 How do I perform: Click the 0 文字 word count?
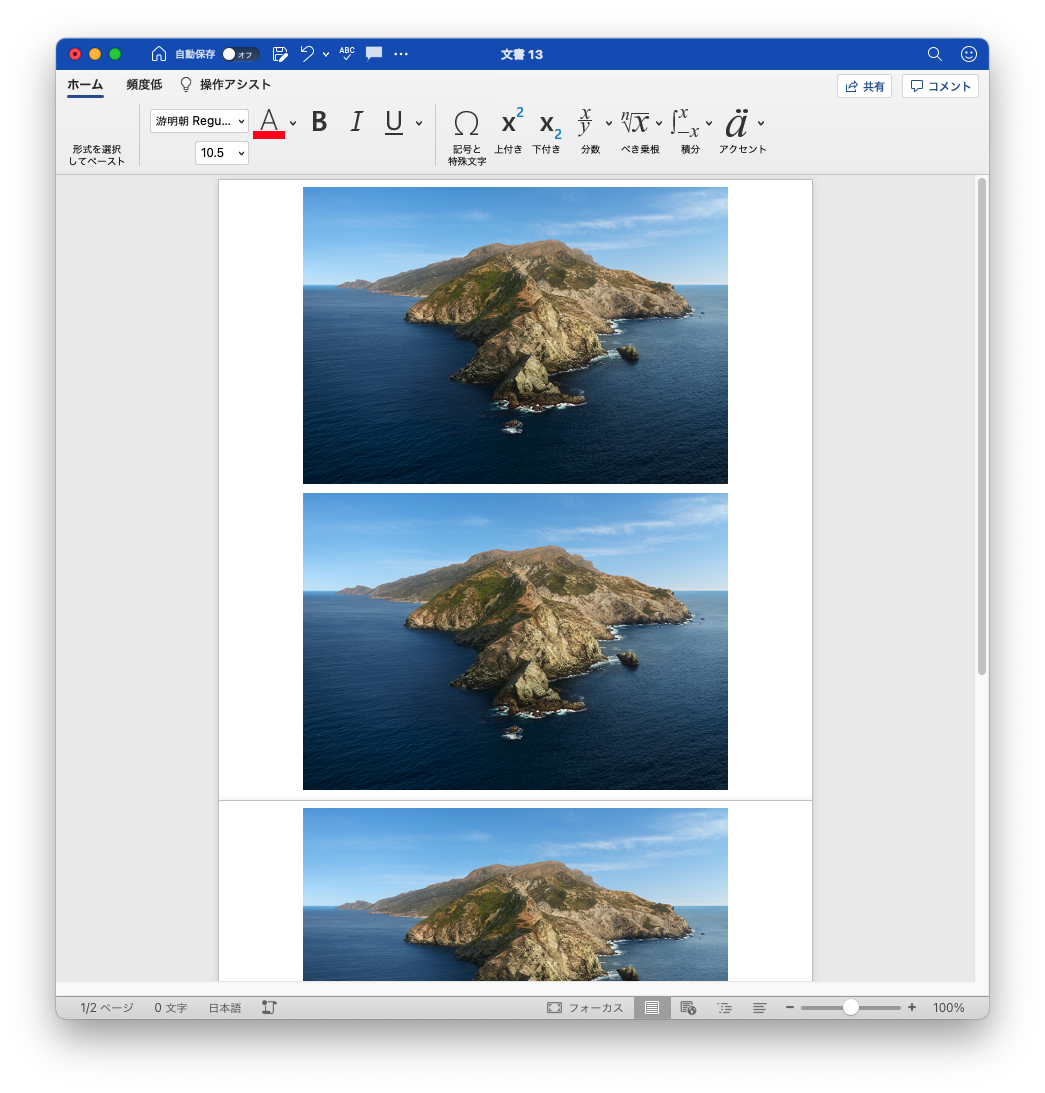[x=171, y=1008]
